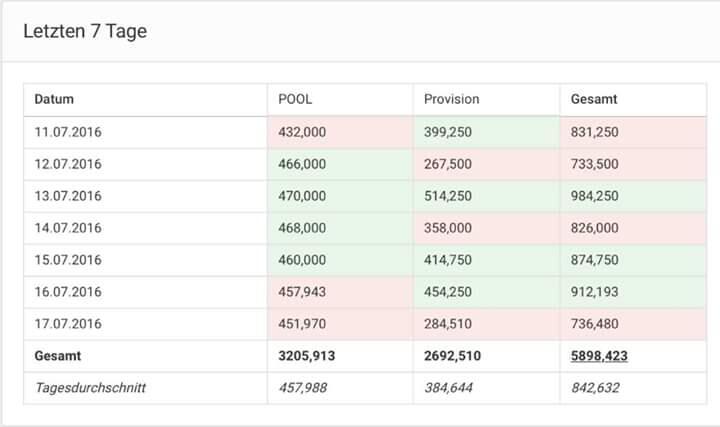Select average Gesamt value 842,632

pyautogui.click(x=595, y=388)
